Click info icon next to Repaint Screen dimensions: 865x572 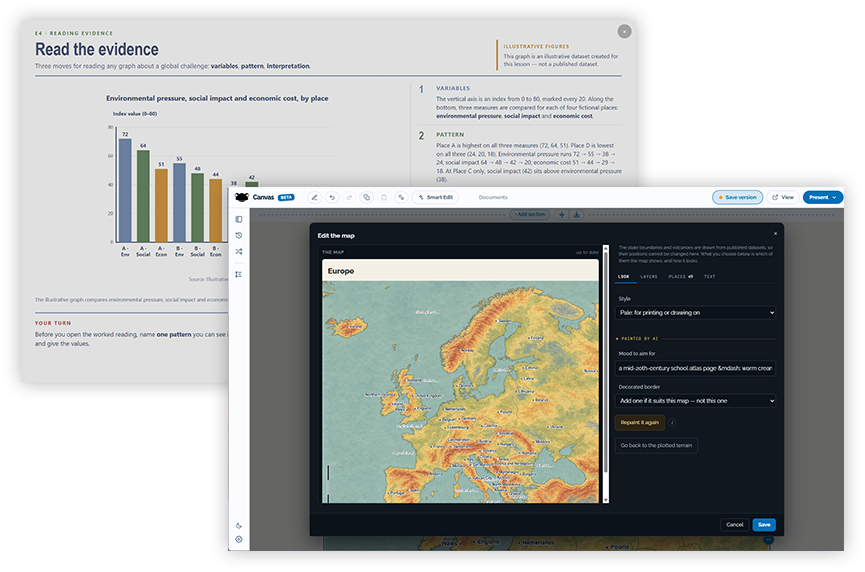(x=672, y=423)
